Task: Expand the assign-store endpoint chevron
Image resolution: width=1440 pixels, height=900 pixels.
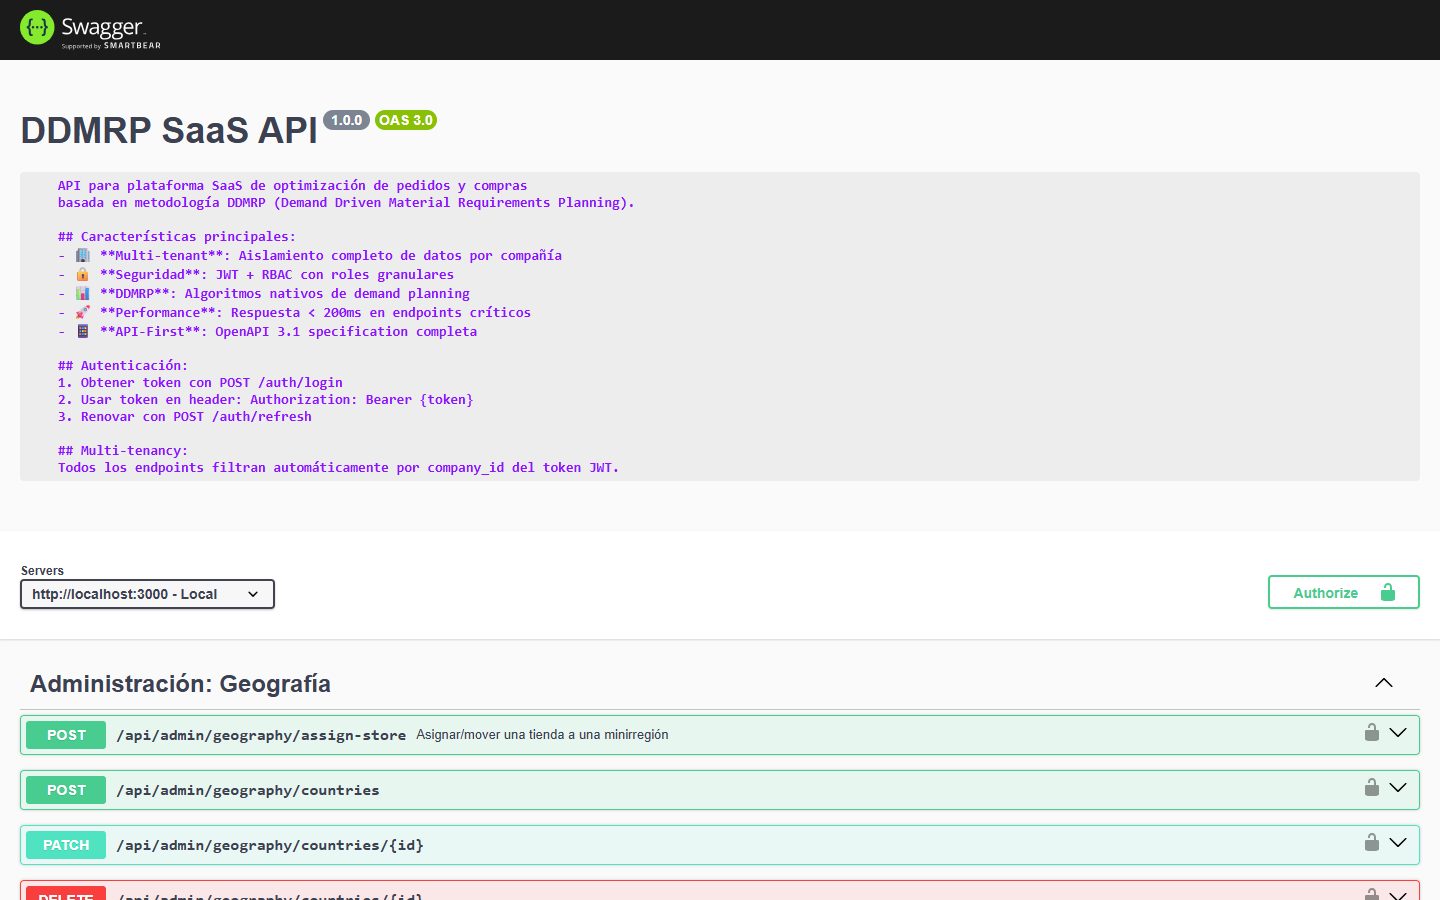Action: [1398, 733]
